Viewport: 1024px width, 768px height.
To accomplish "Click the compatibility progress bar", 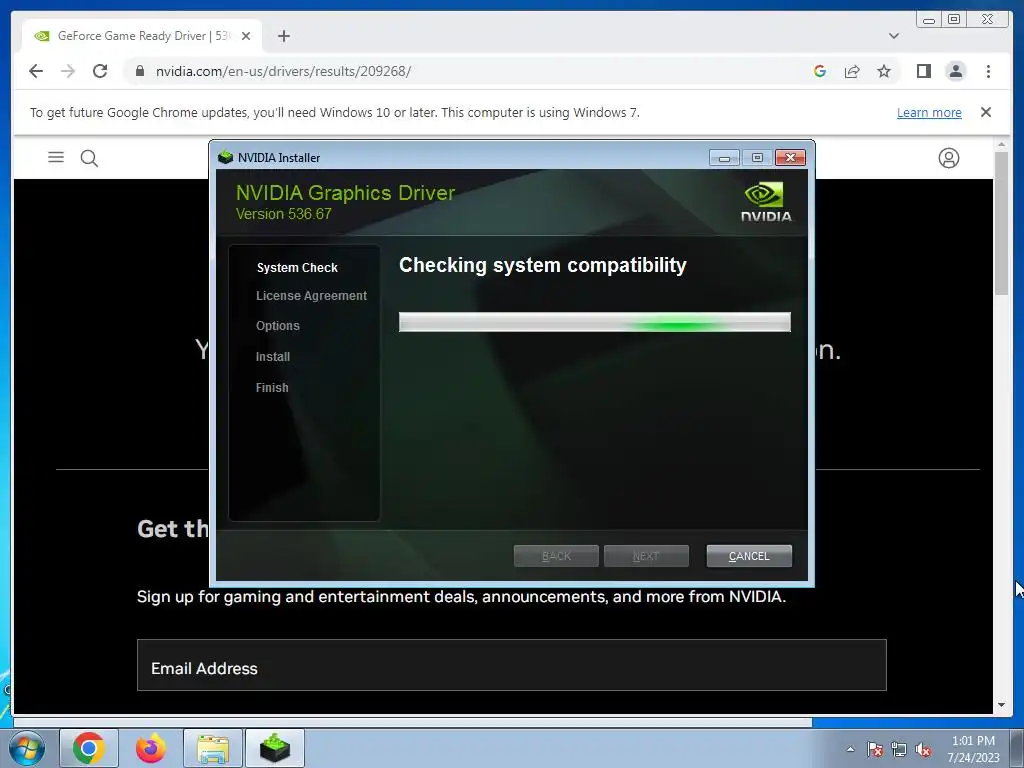I will coord(595,322).
